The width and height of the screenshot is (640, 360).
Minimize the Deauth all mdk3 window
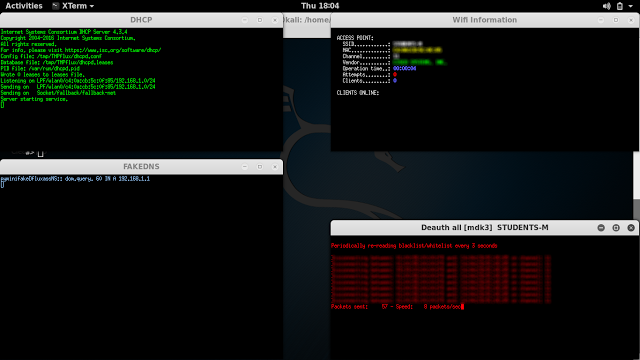[x=601, y=228]
